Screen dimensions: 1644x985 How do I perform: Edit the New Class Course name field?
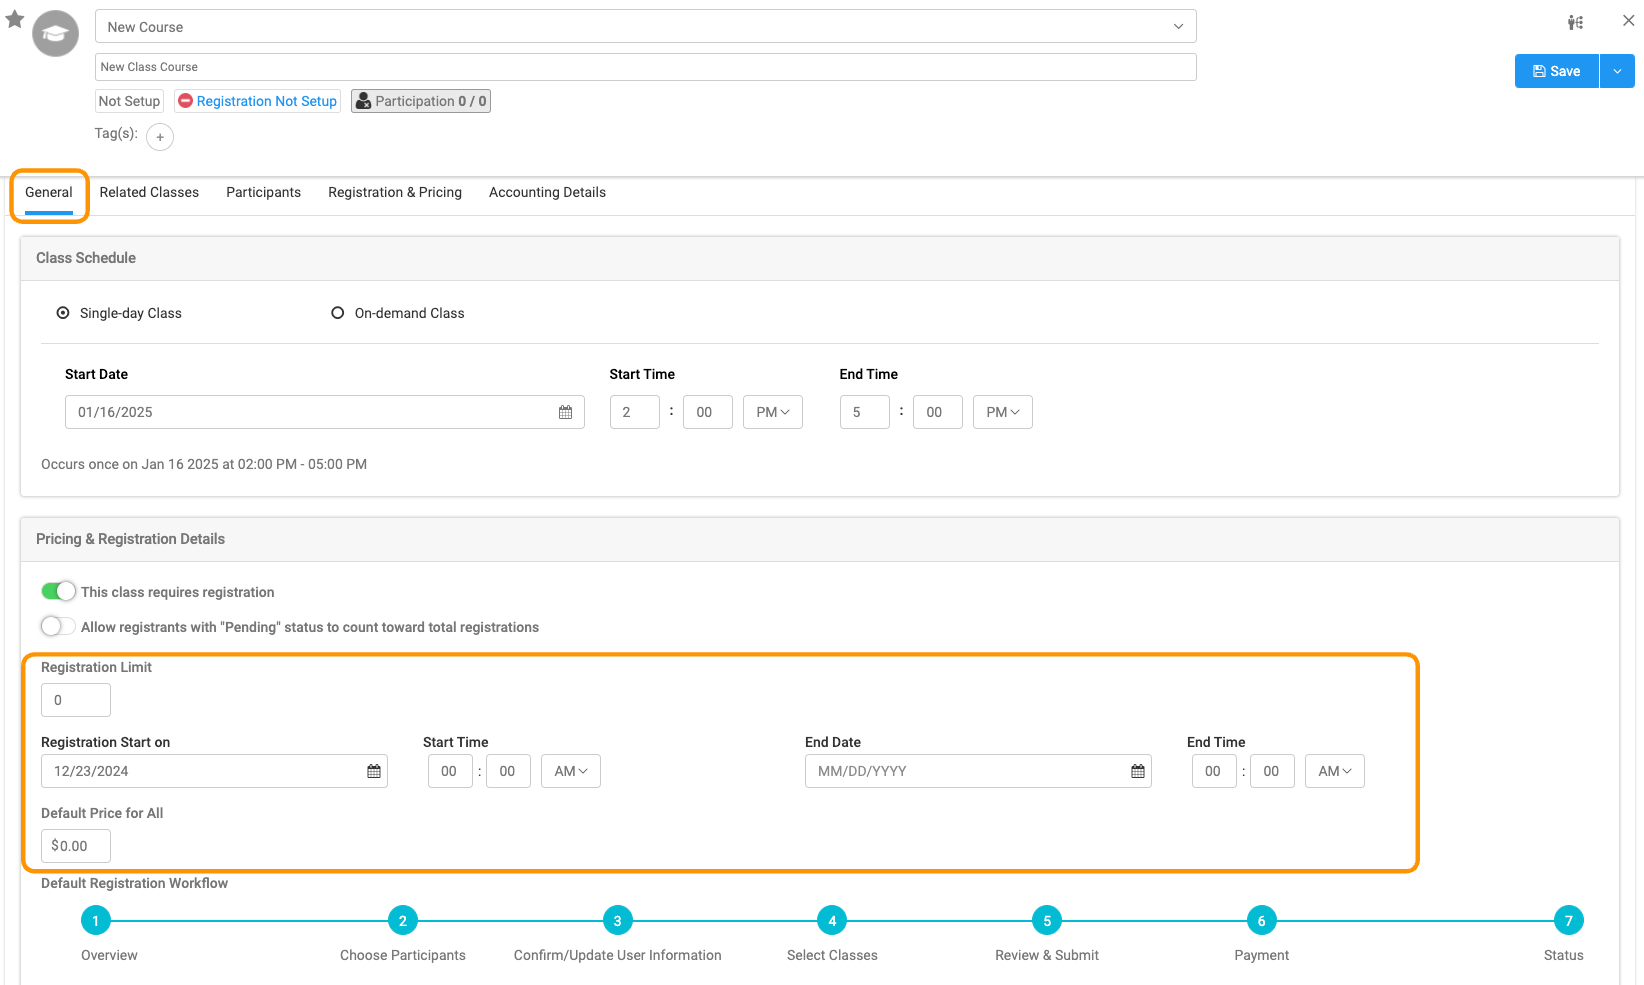tap(646, 67)
